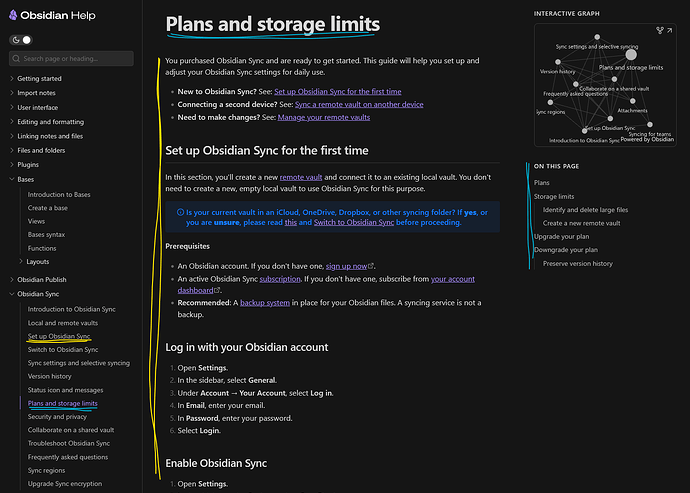Follow the 'backup system' link
The height and width of the screenshot is (493, 690).
click(265, 301)
